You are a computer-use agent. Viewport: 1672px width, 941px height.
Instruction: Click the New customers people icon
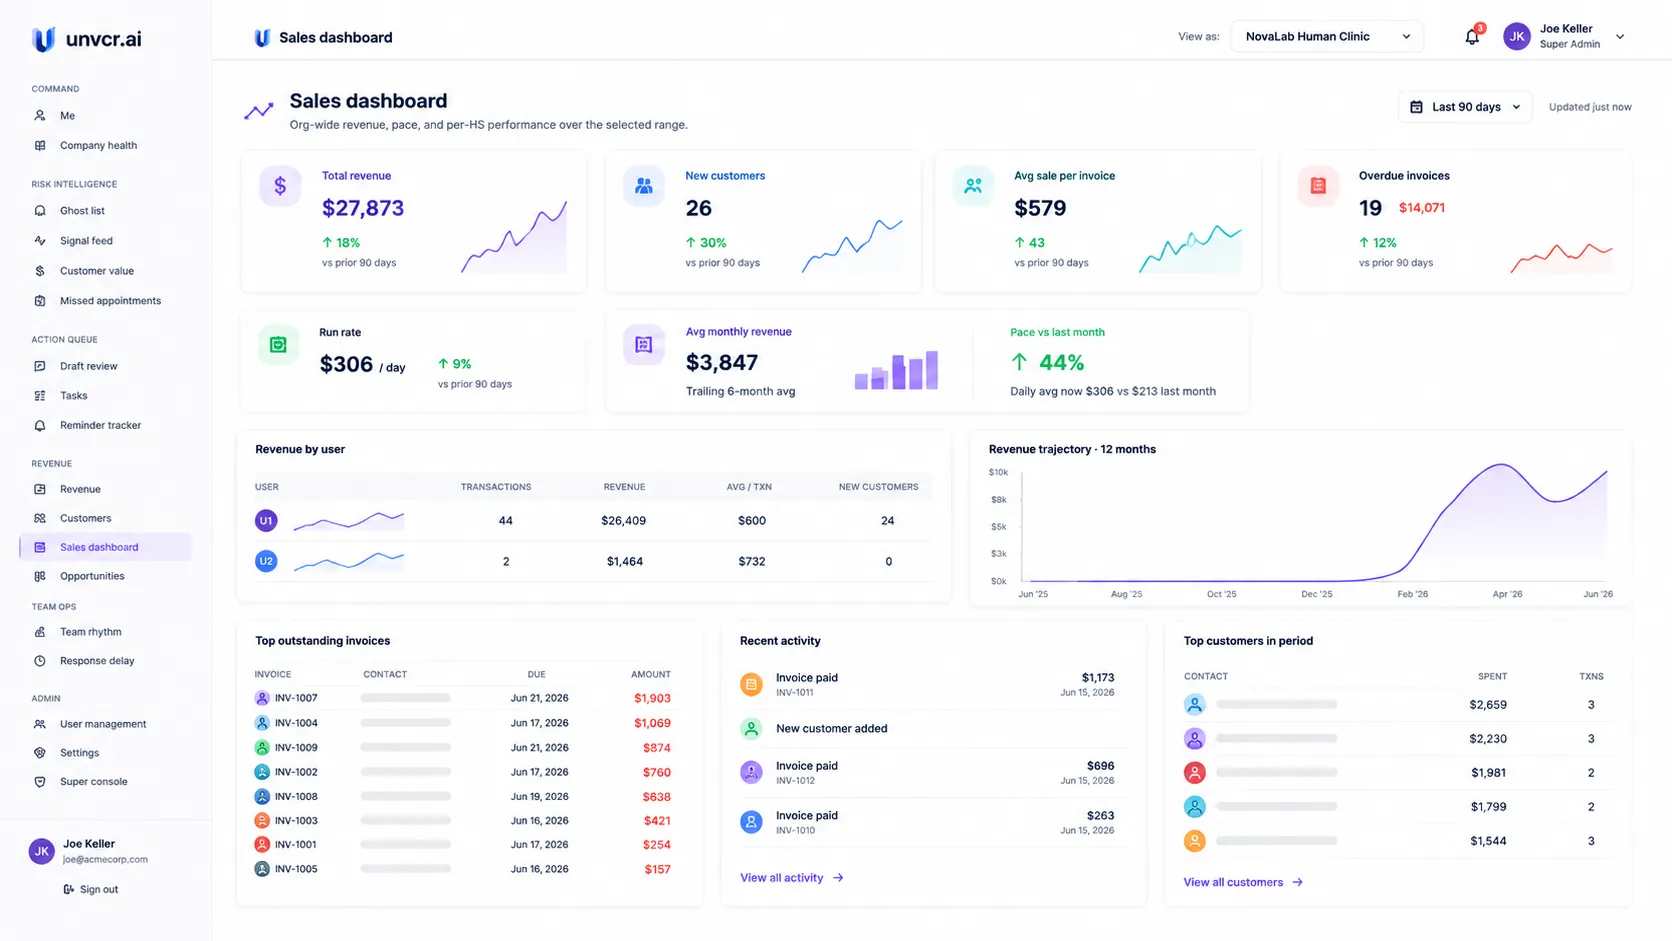pyautogui.click(x=644, y=186)
